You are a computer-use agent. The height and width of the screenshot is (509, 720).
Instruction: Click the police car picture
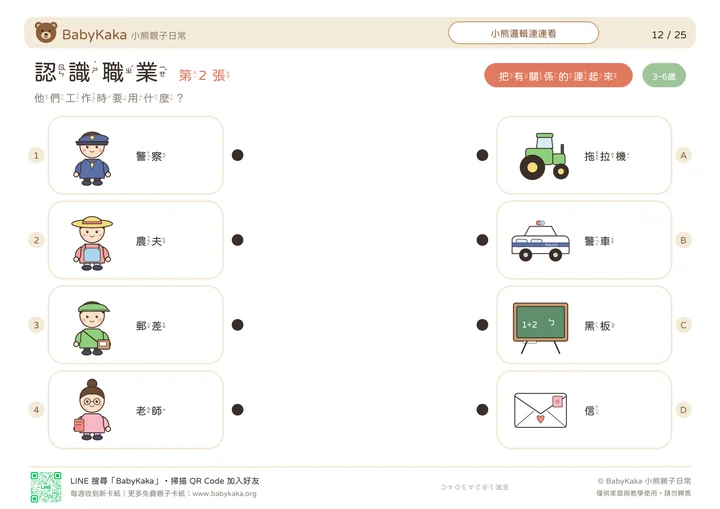(540, 241)
